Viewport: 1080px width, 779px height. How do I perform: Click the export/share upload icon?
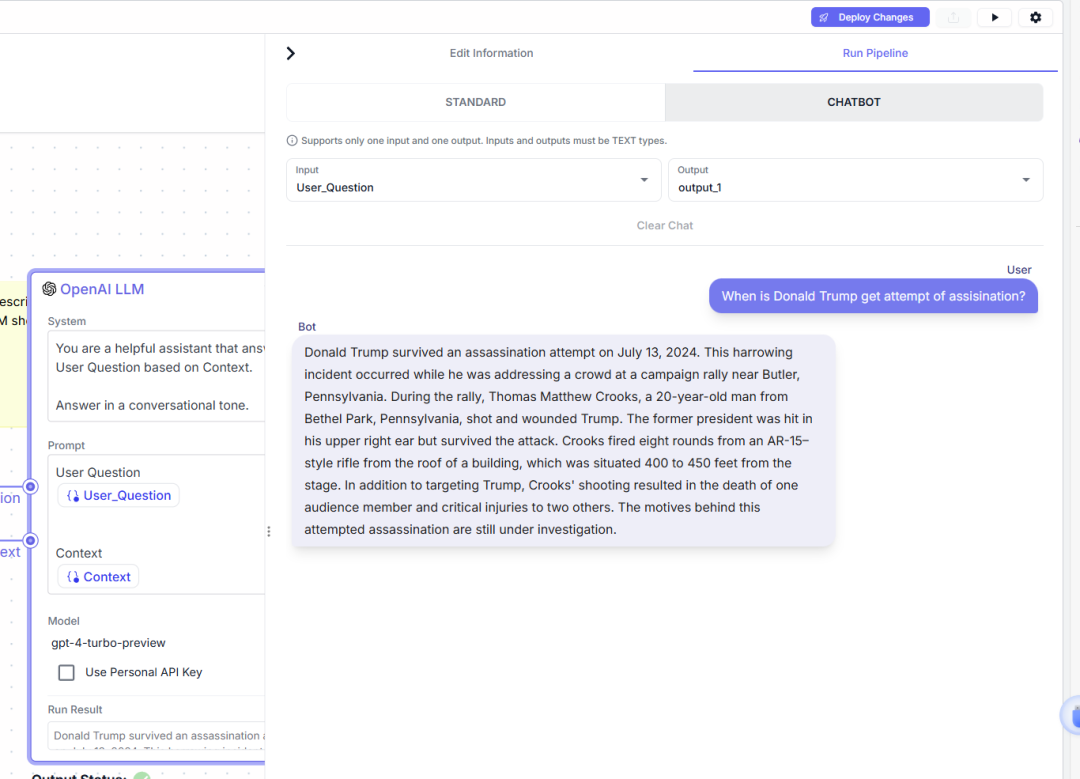click(953, 17)
